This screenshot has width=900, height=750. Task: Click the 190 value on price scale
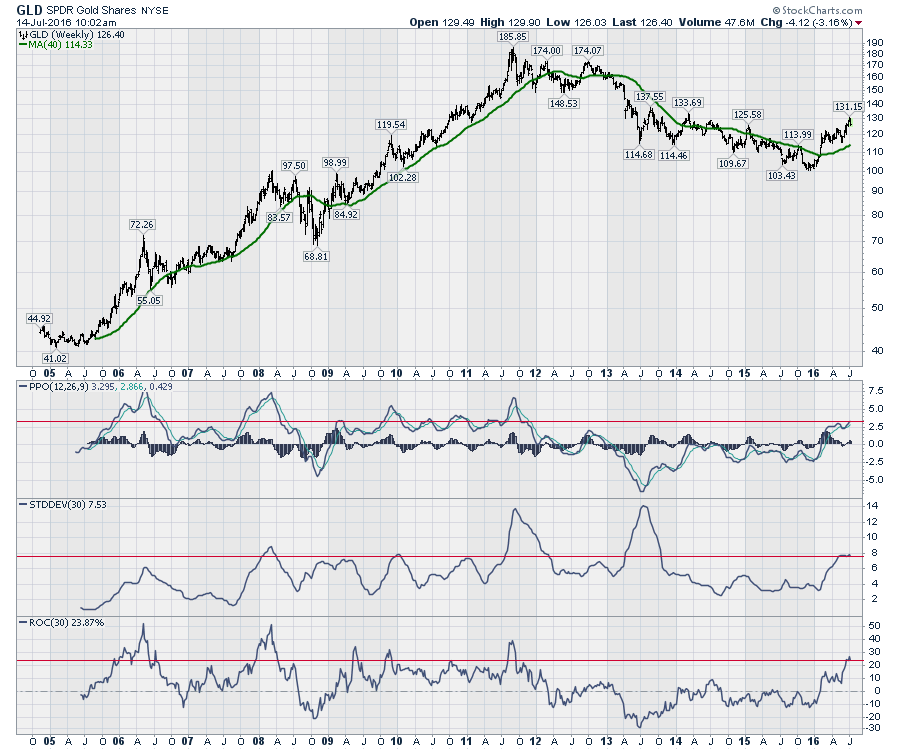click(875, 42)
